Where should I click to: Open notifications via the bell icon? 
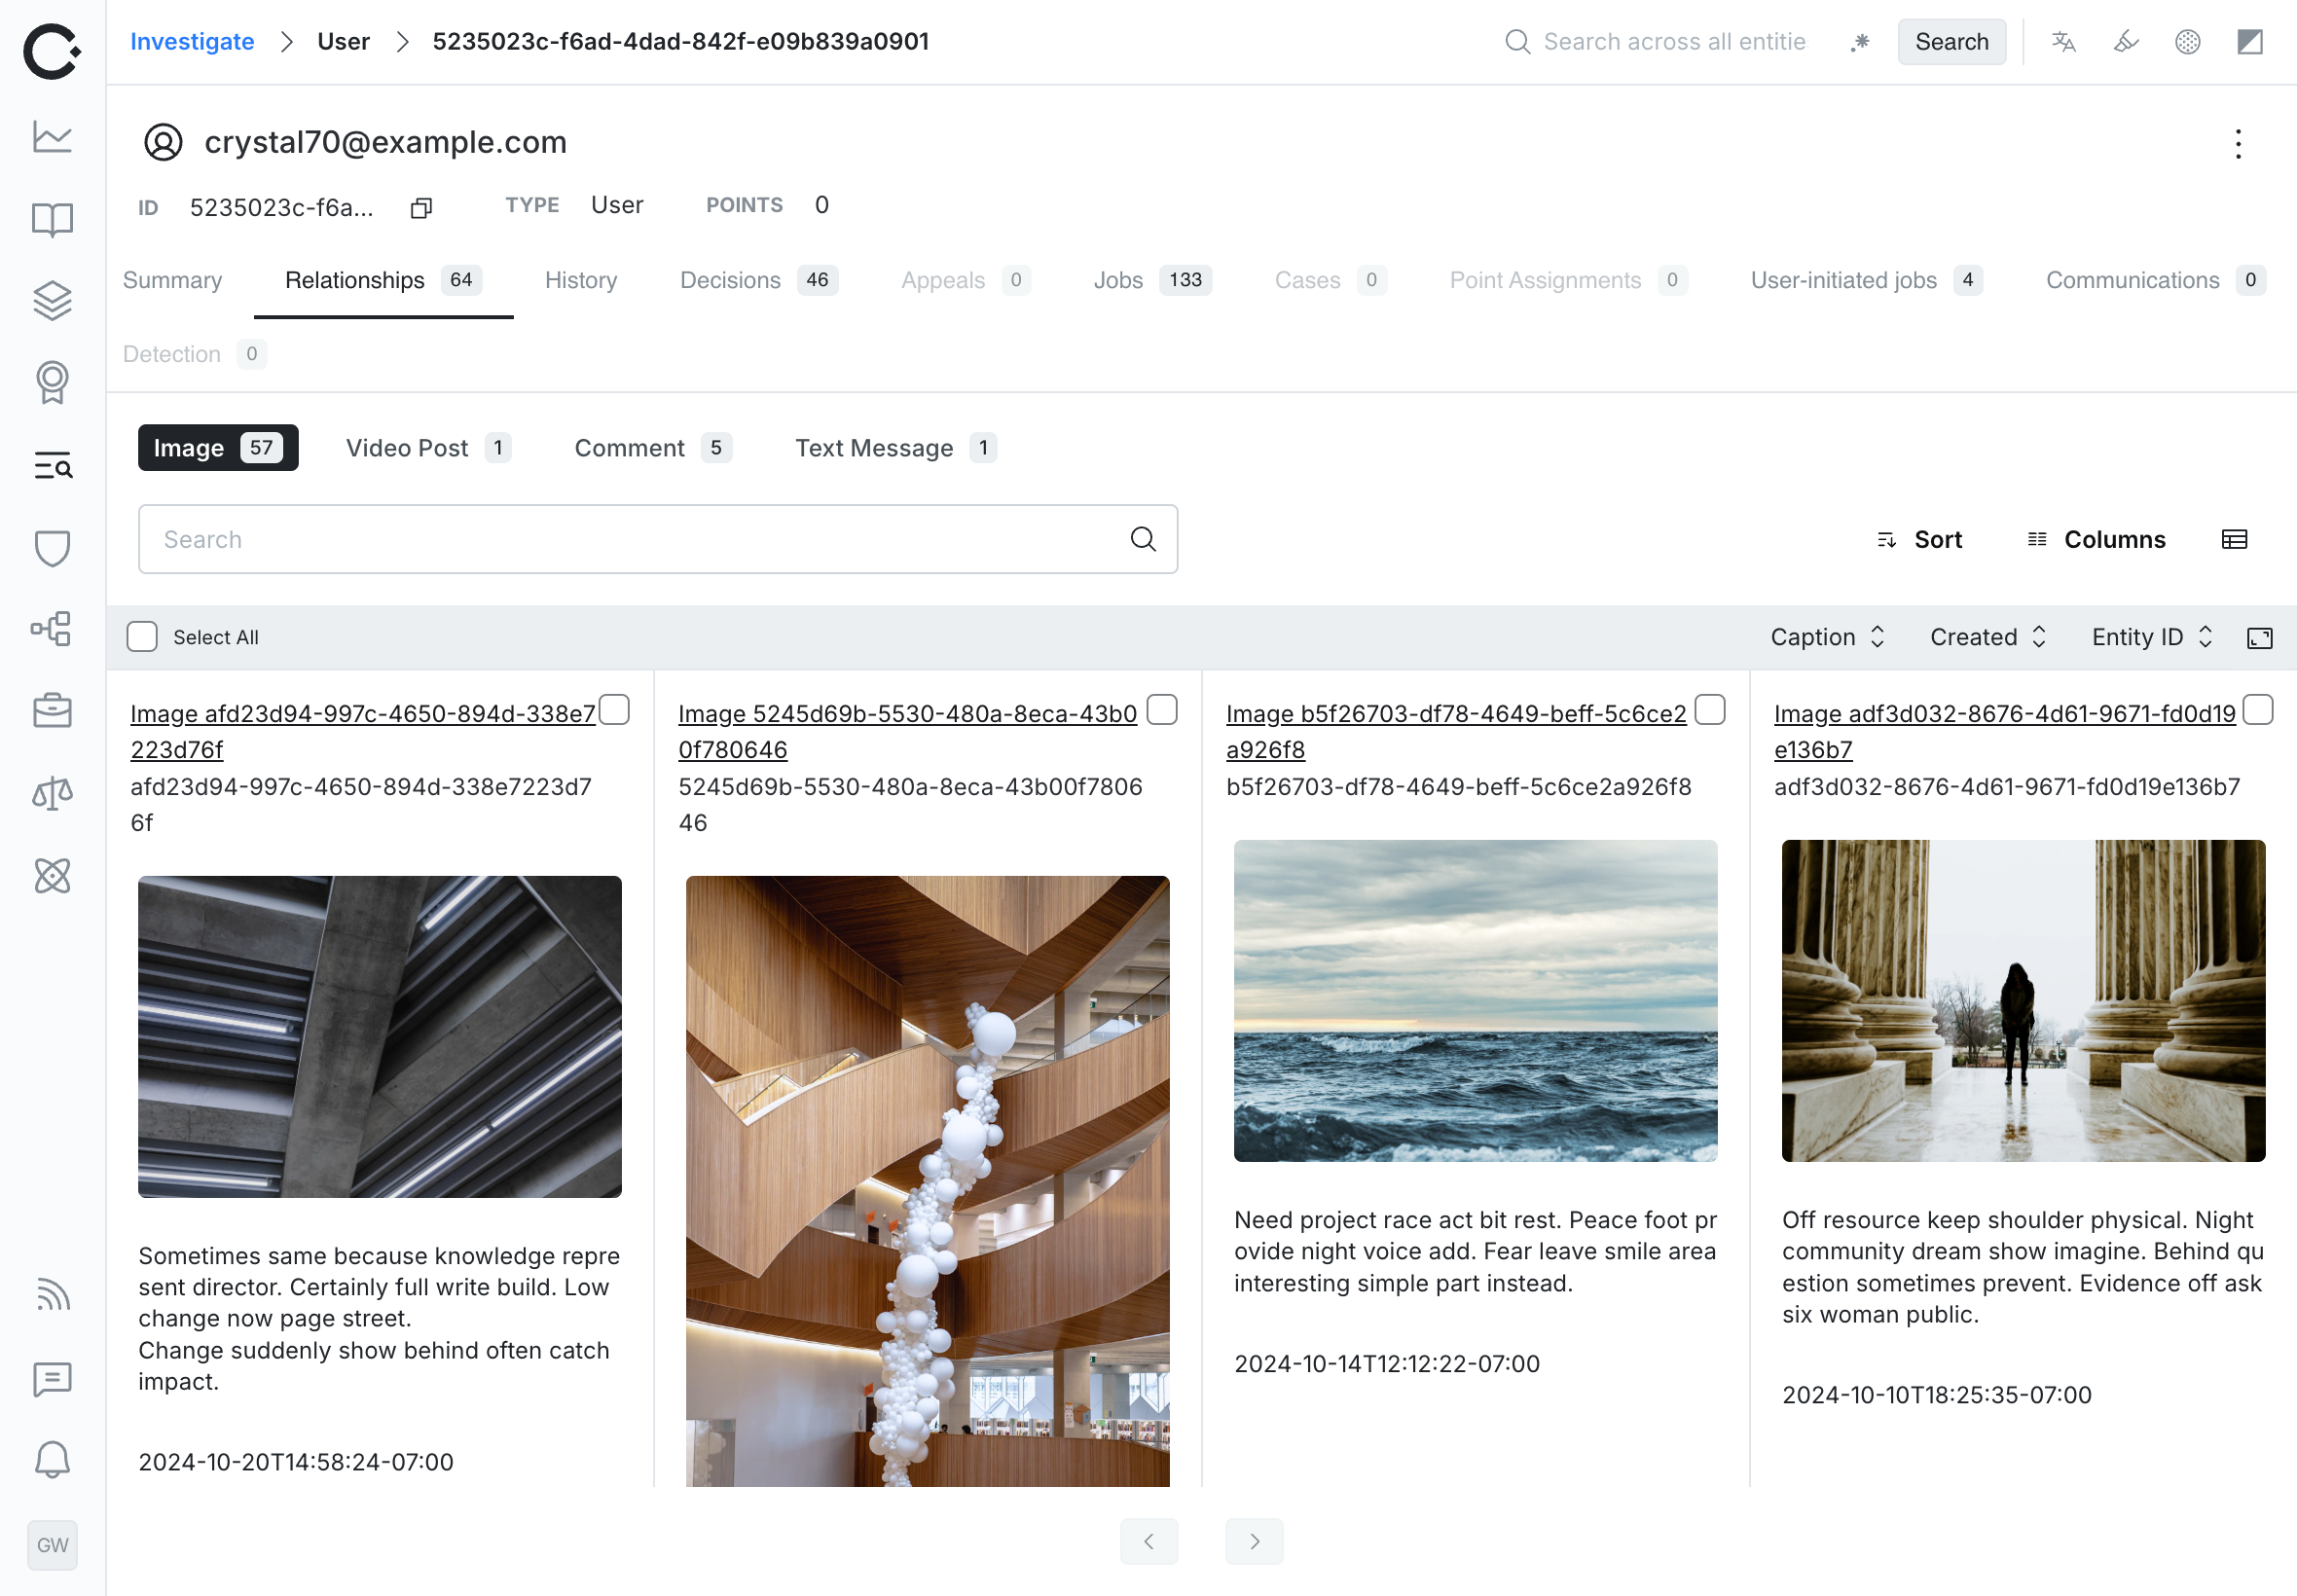(x=52, y=1460)
